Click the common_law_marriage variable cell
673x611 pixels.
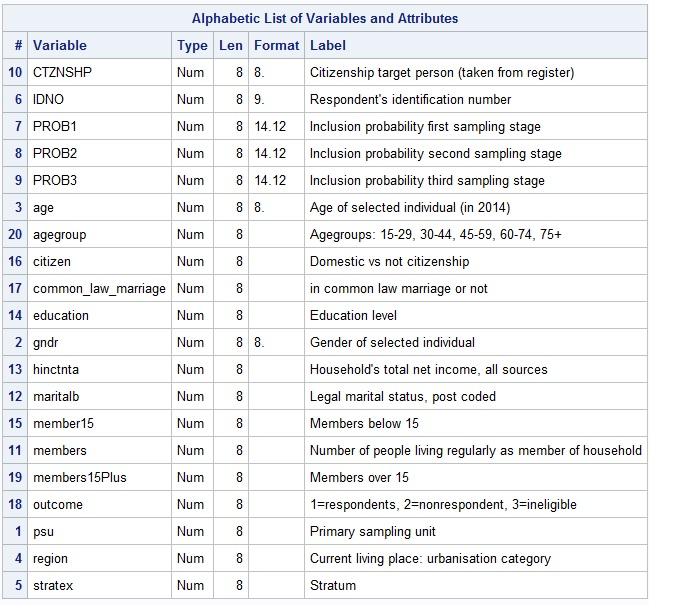[99, 288]
